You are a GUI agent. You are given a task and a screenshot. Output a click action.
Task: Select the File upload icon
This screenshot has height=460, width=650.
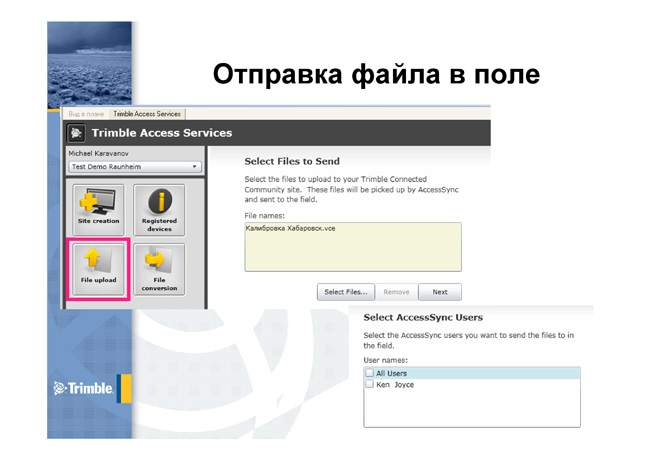(99, 269)
